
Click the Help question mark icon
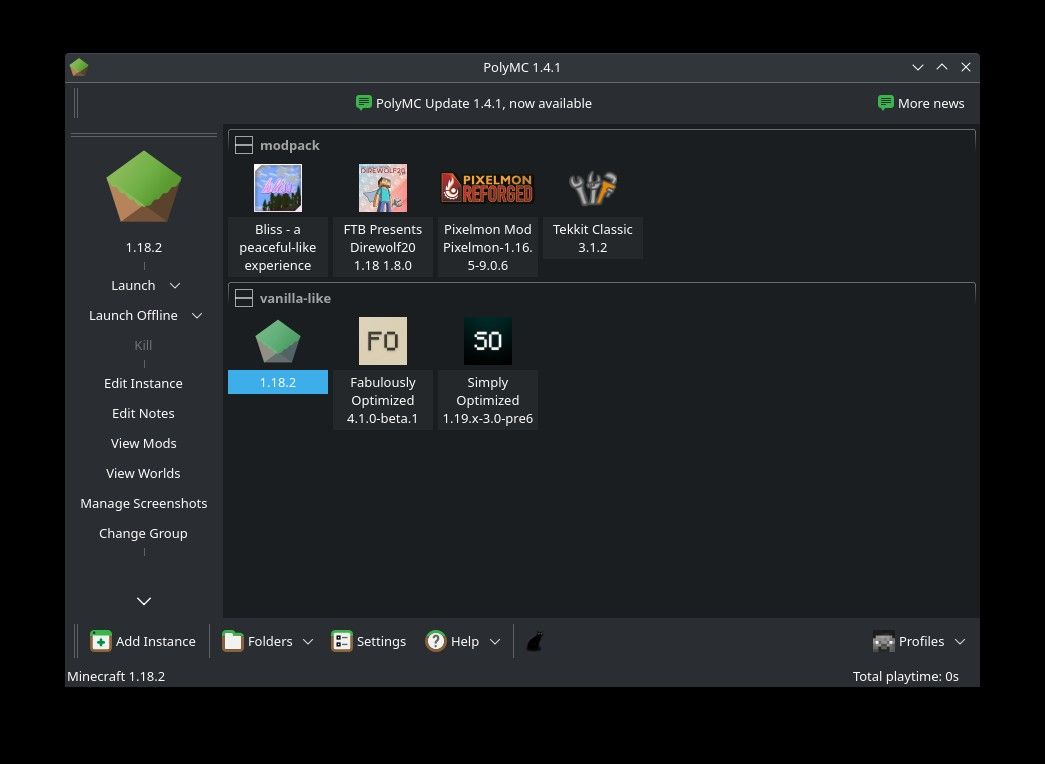[x=436, y=641]
